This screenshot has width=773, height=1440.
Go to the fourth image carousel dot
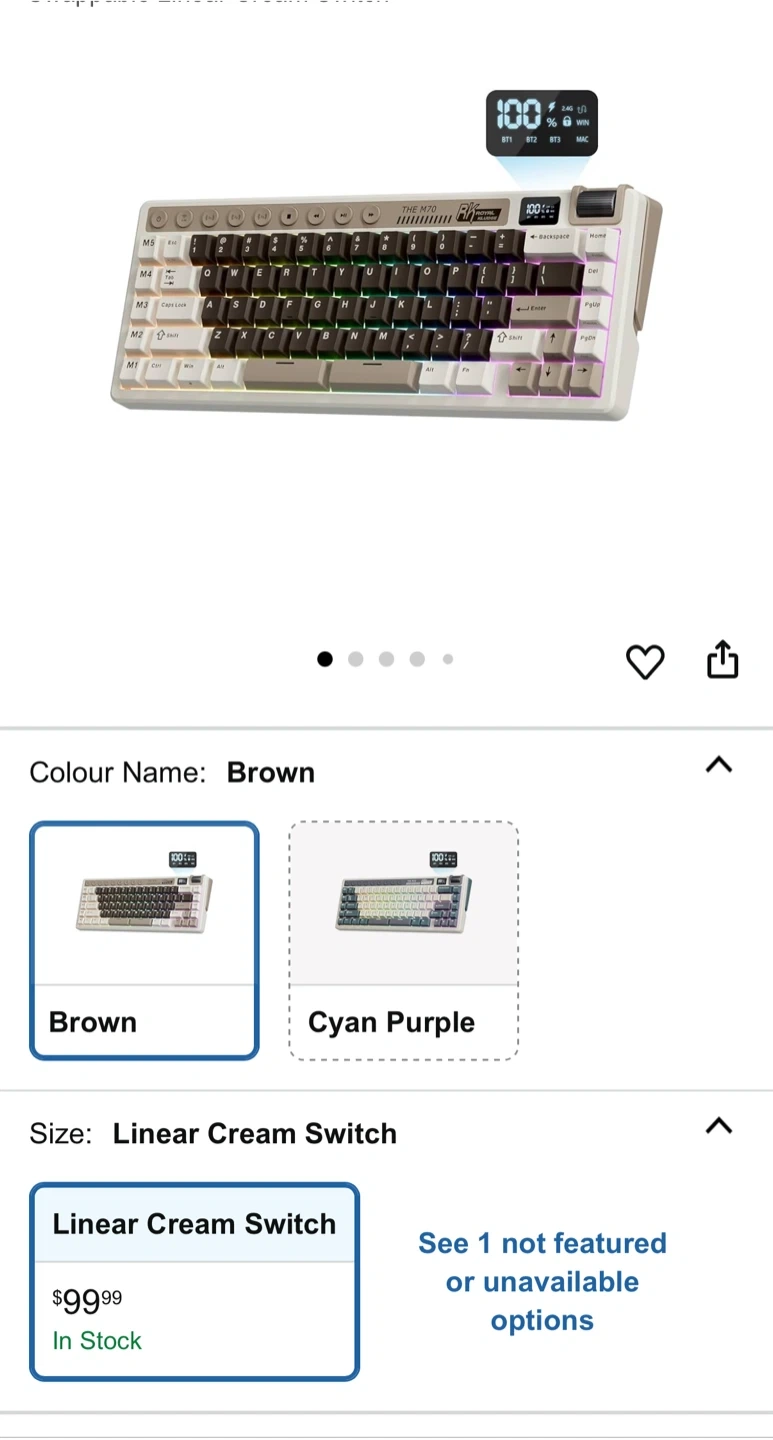coord(417,659)
